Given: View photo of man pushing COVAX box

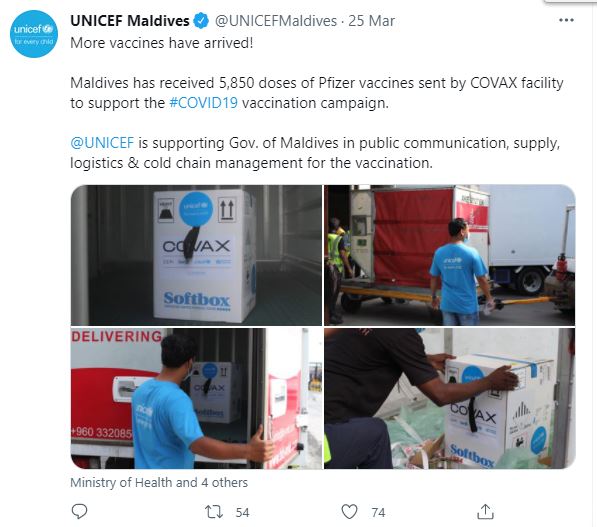Looking at the screenshot, I should point(450,398).
